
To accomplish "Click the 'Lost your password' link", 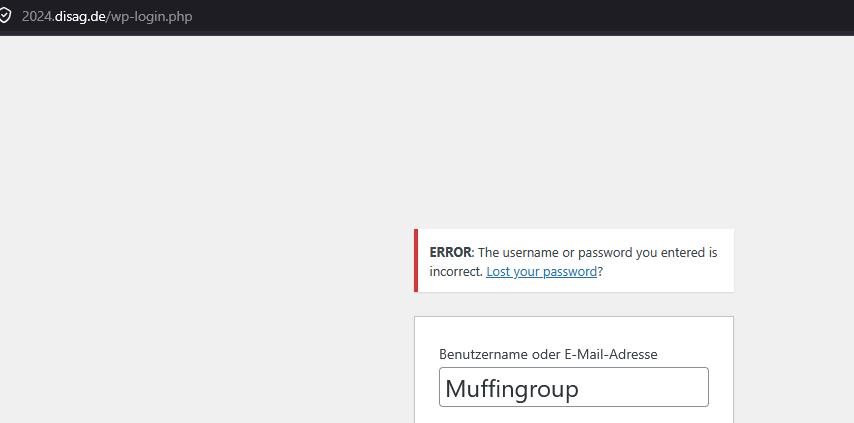I will click(x=541, y=271).
